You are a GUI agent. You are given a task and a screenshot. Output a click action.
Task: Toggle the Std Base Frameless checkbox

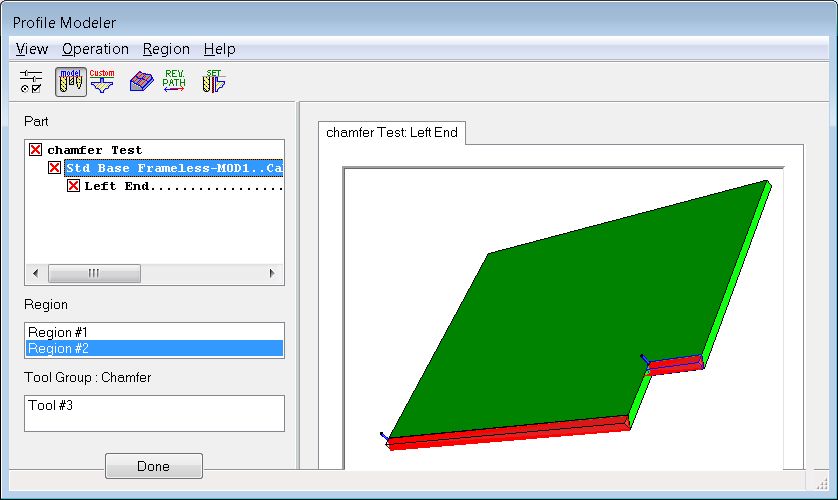(x=55, y=168)
